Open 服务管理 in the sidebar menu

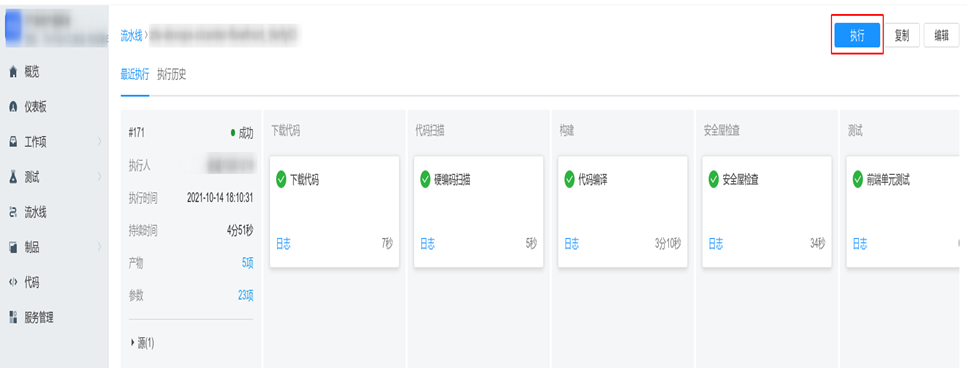pyautogui.click(x=39, y=318)
